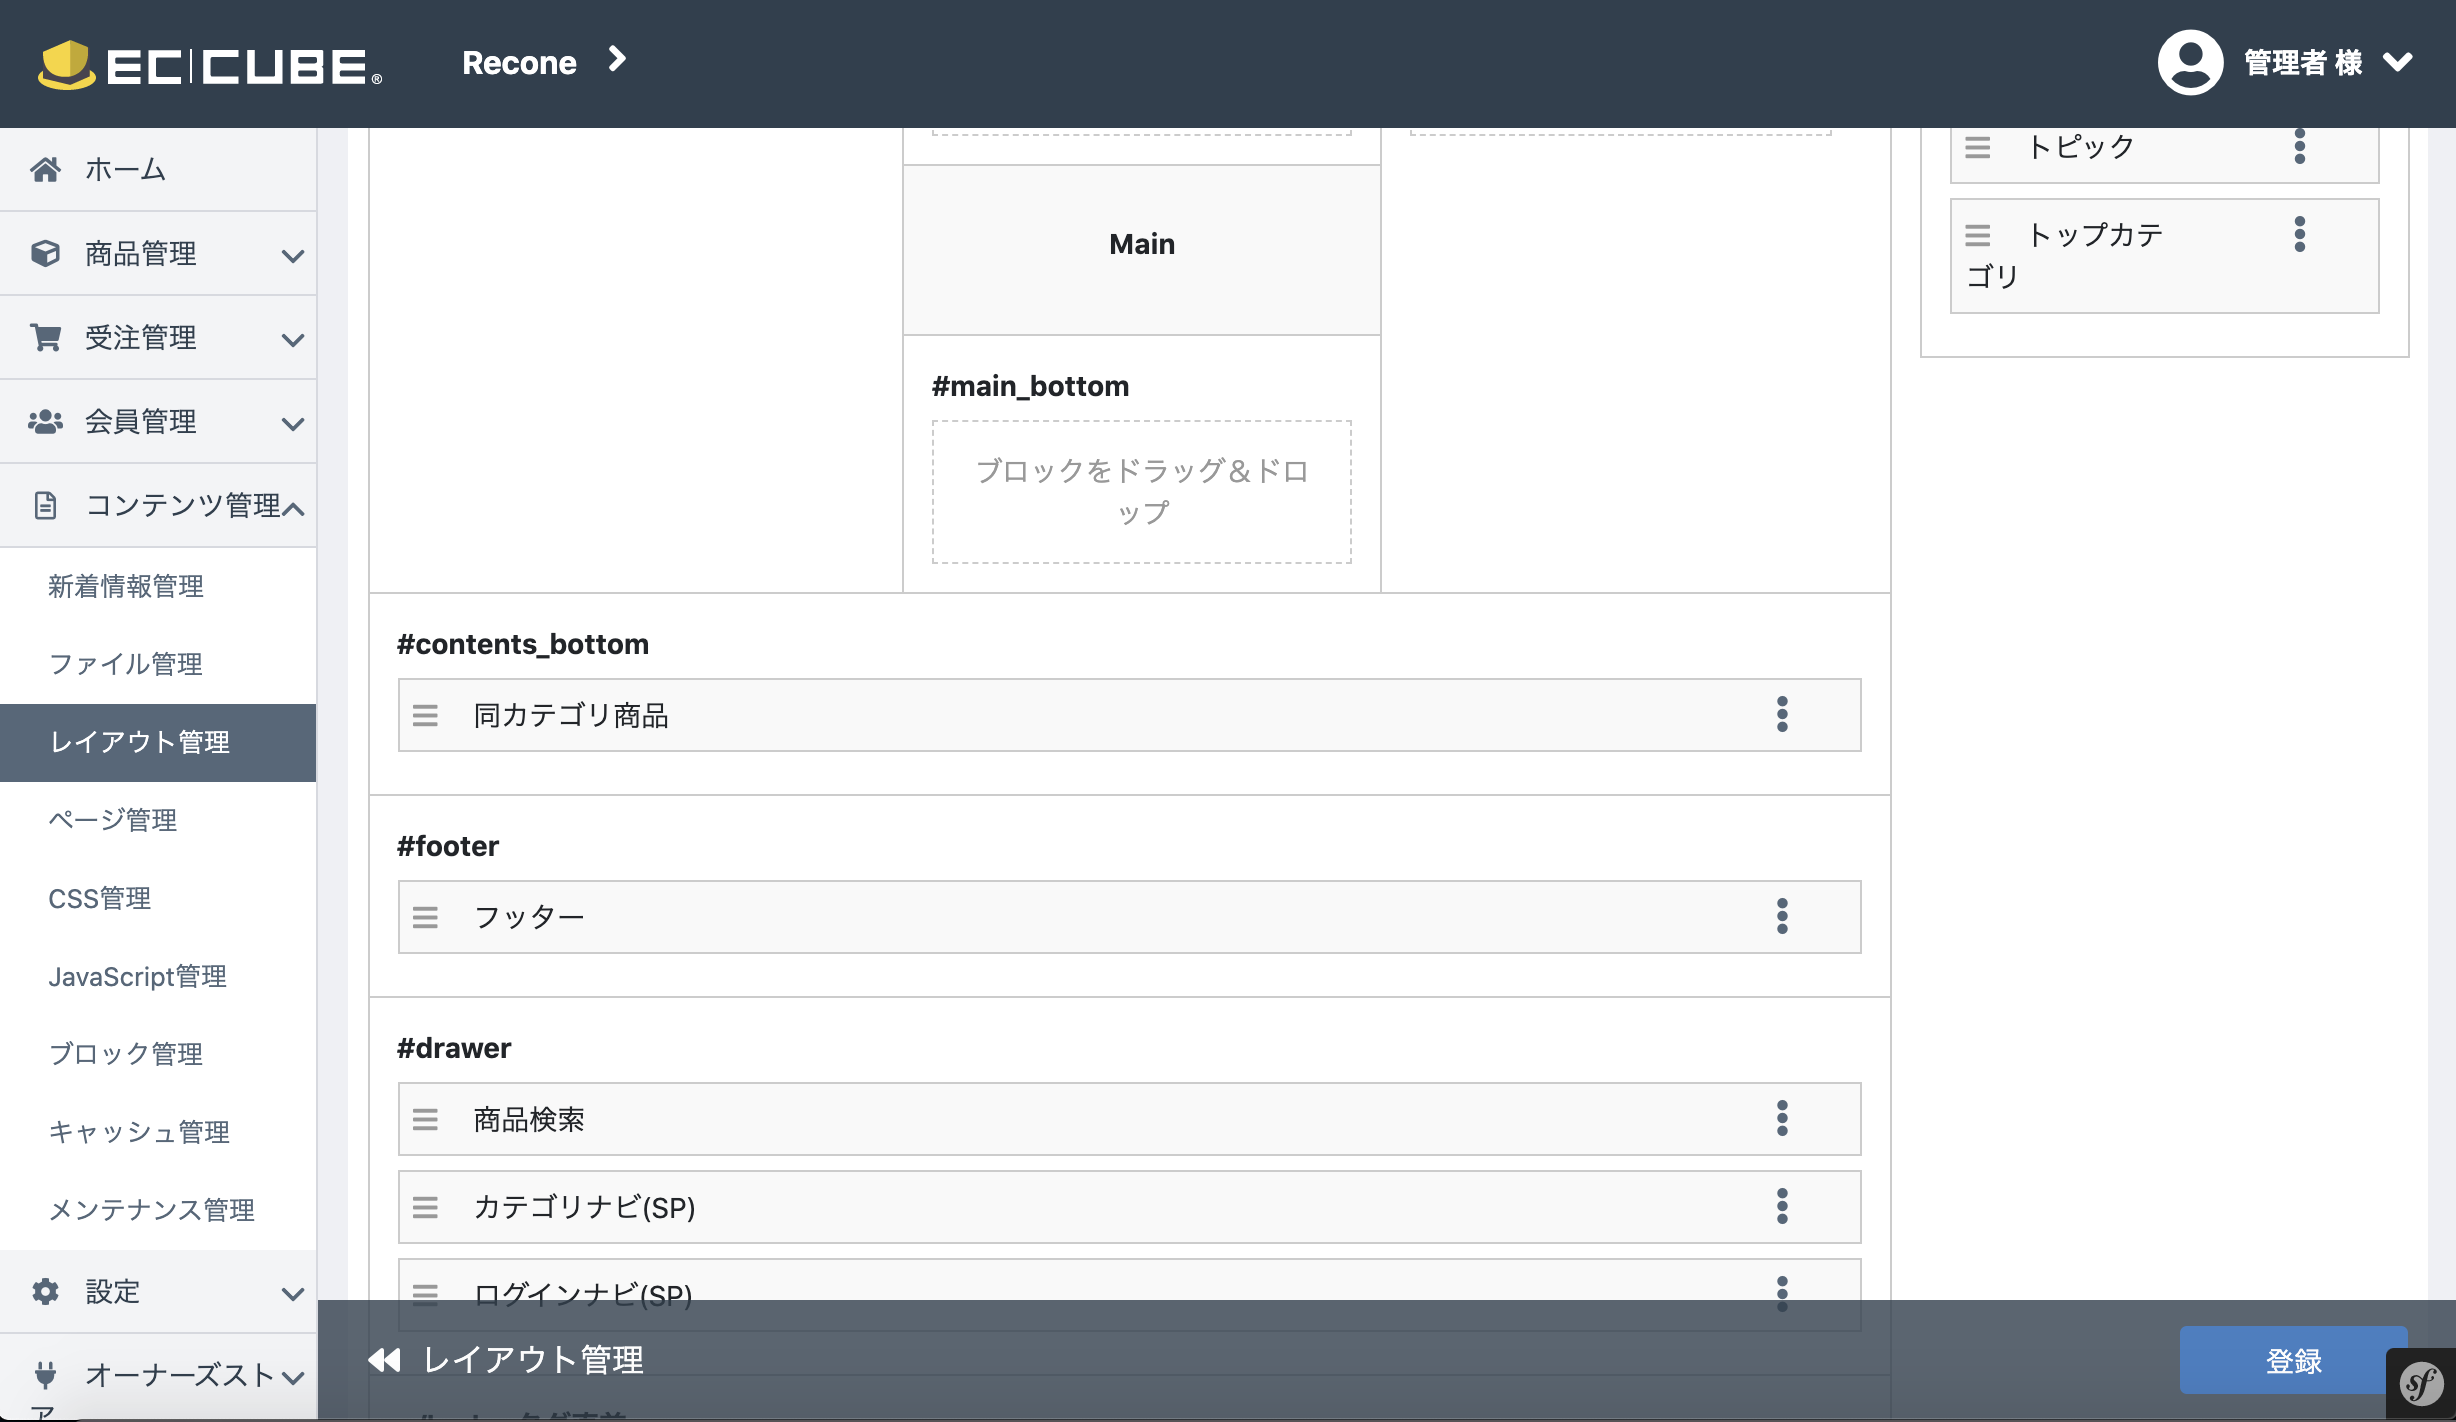Open ページ管理 submenu item

(113, 820)
